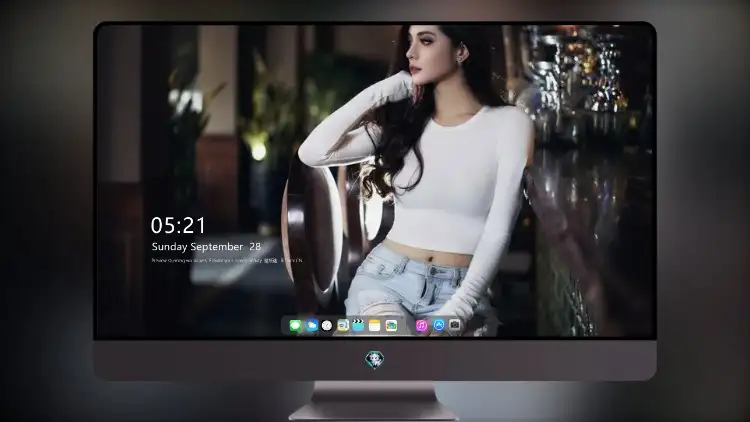Open the Maps icon in the dock
Screen dimensions: 750x422
(343, 326)
